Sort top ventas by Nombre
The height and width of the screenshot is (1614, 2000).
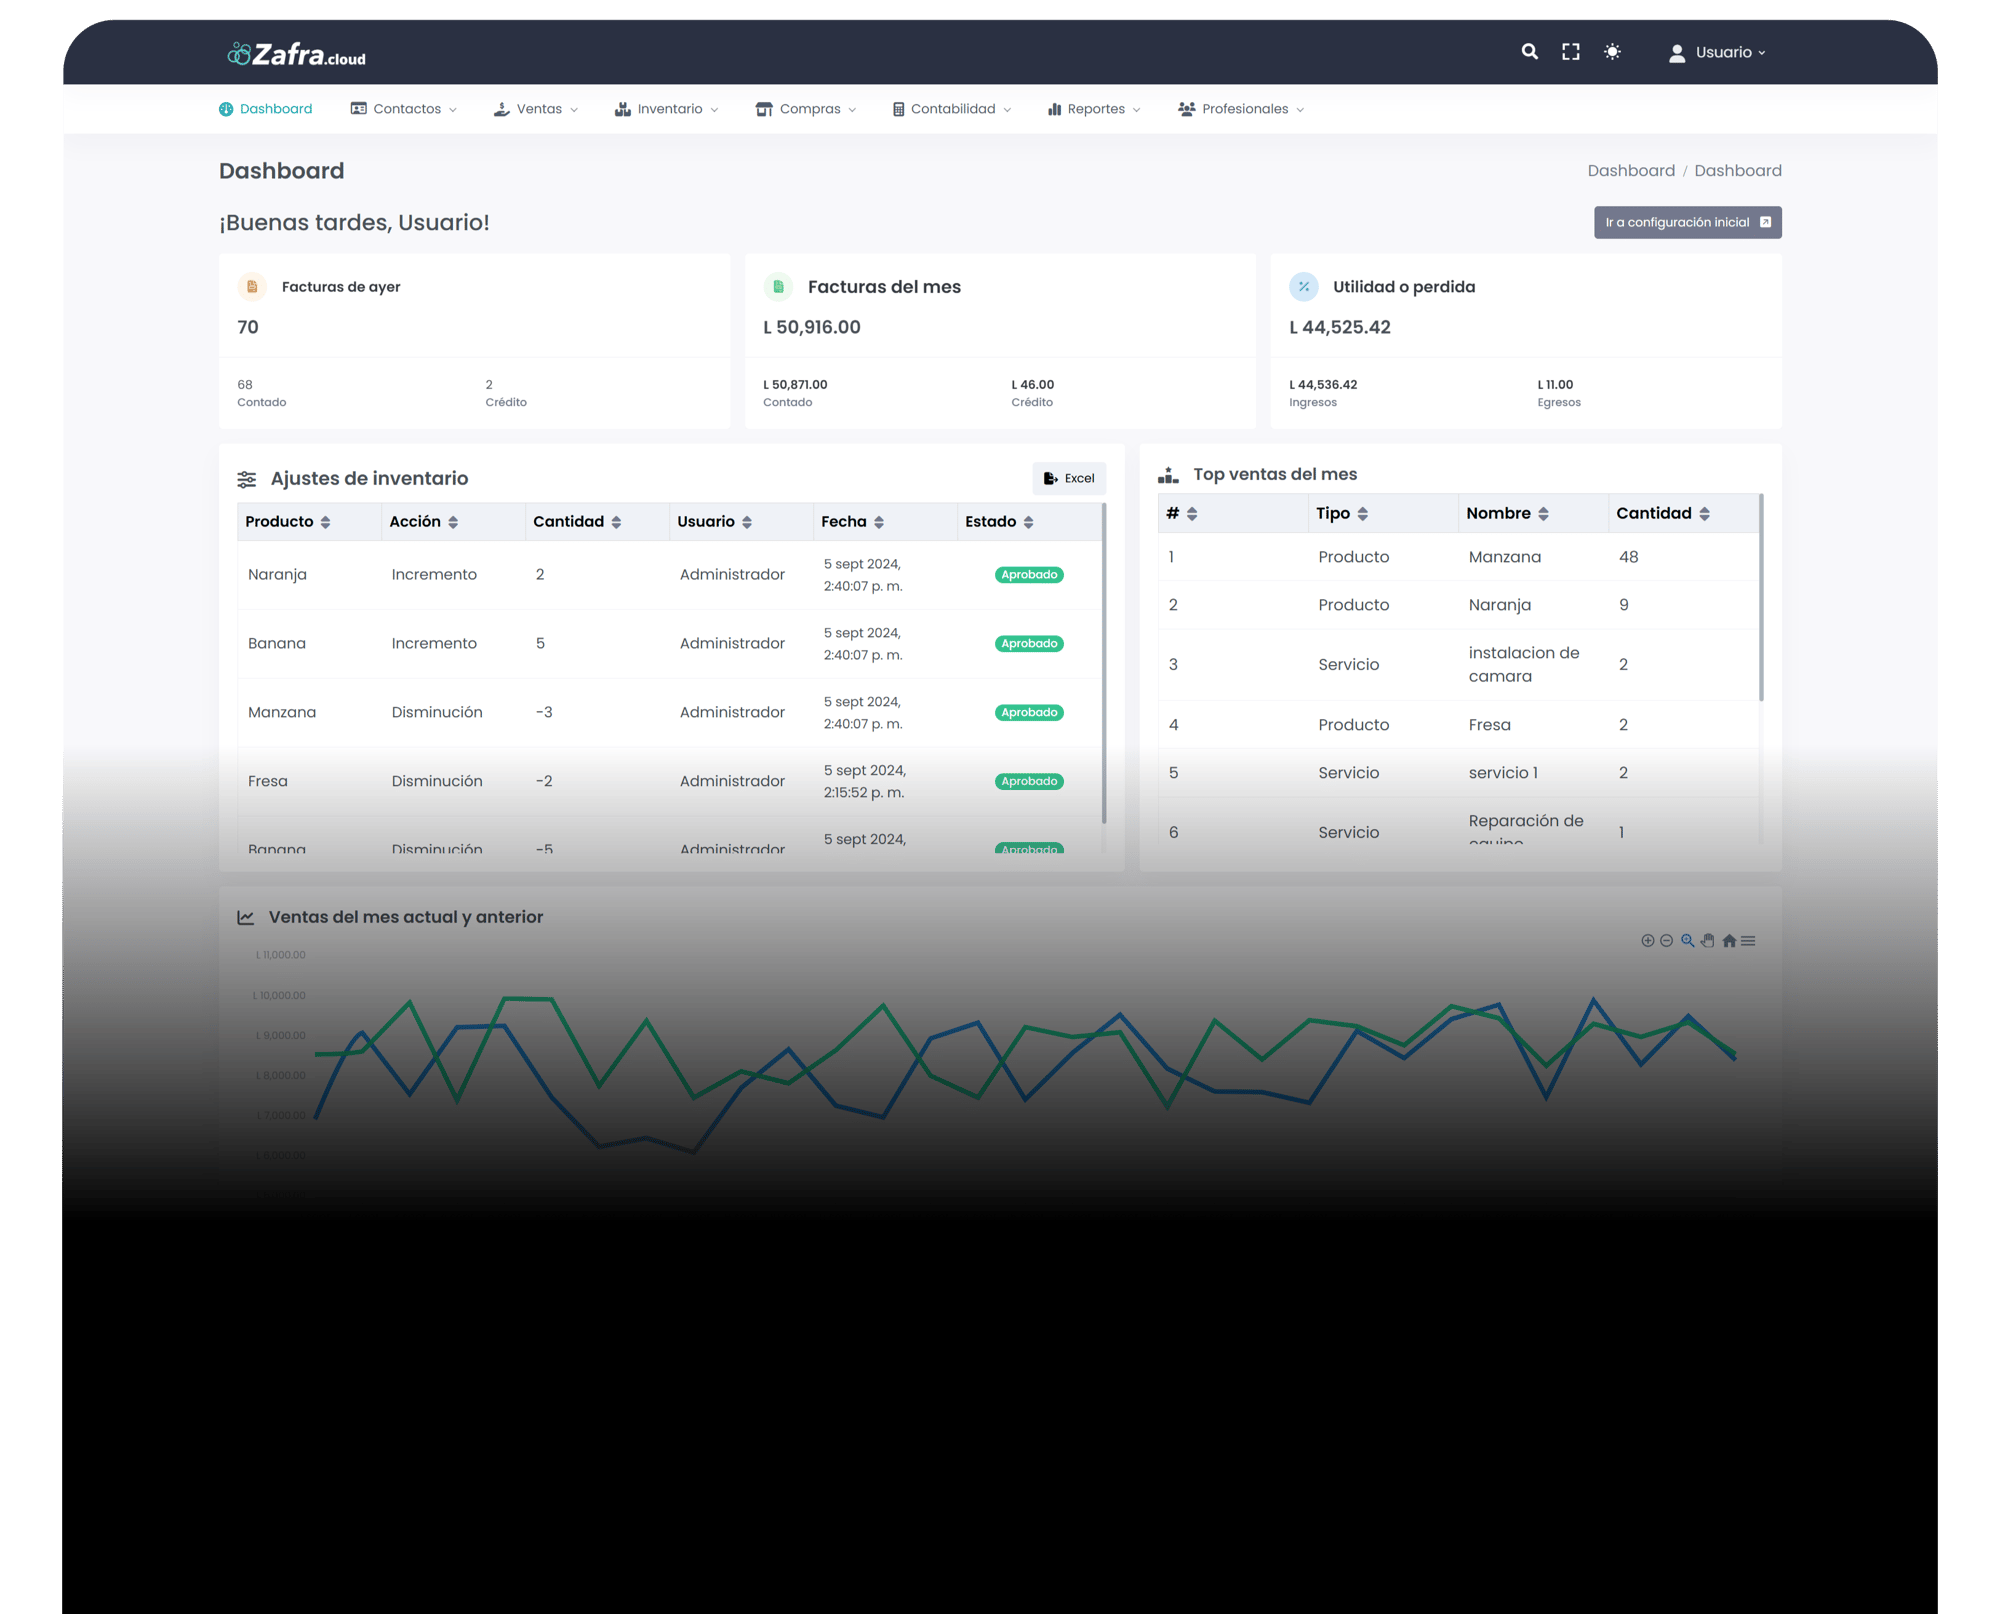point(1543,514)
